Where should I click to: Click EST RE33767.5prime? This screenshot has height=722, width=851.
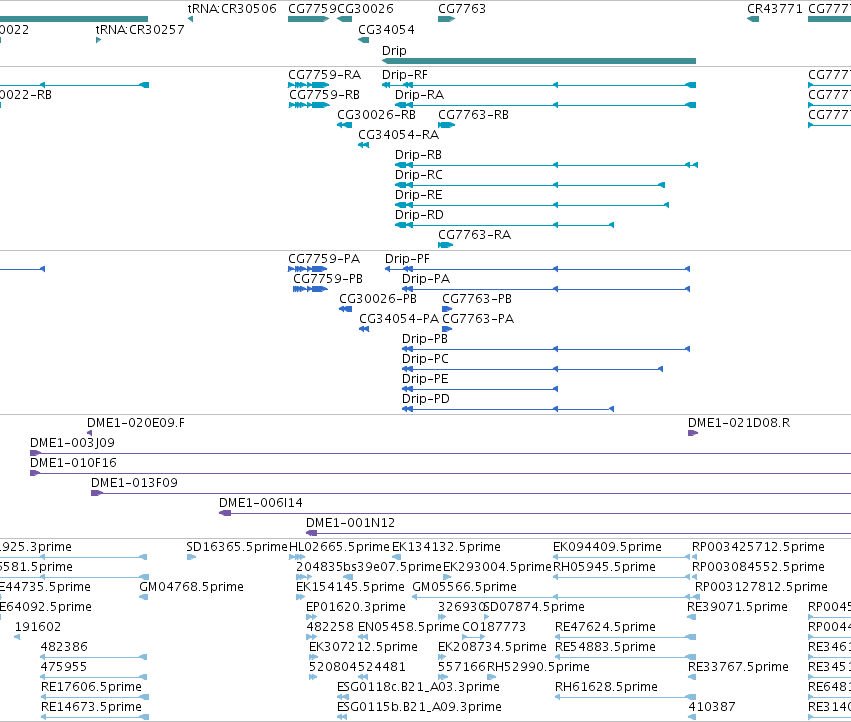pyautogui.click(x=738, y=667)
